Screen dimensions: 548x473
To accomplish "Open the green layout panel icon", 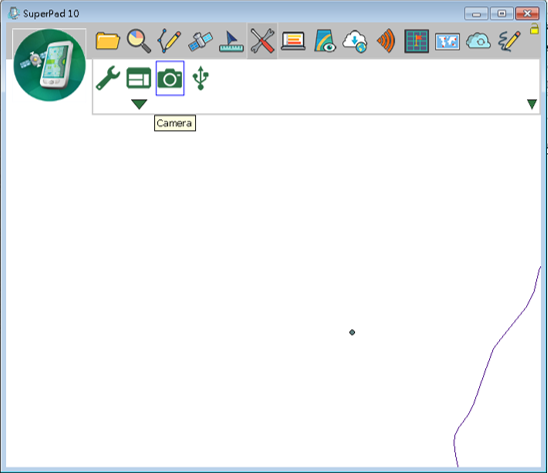I will click(x=139, y=78).
